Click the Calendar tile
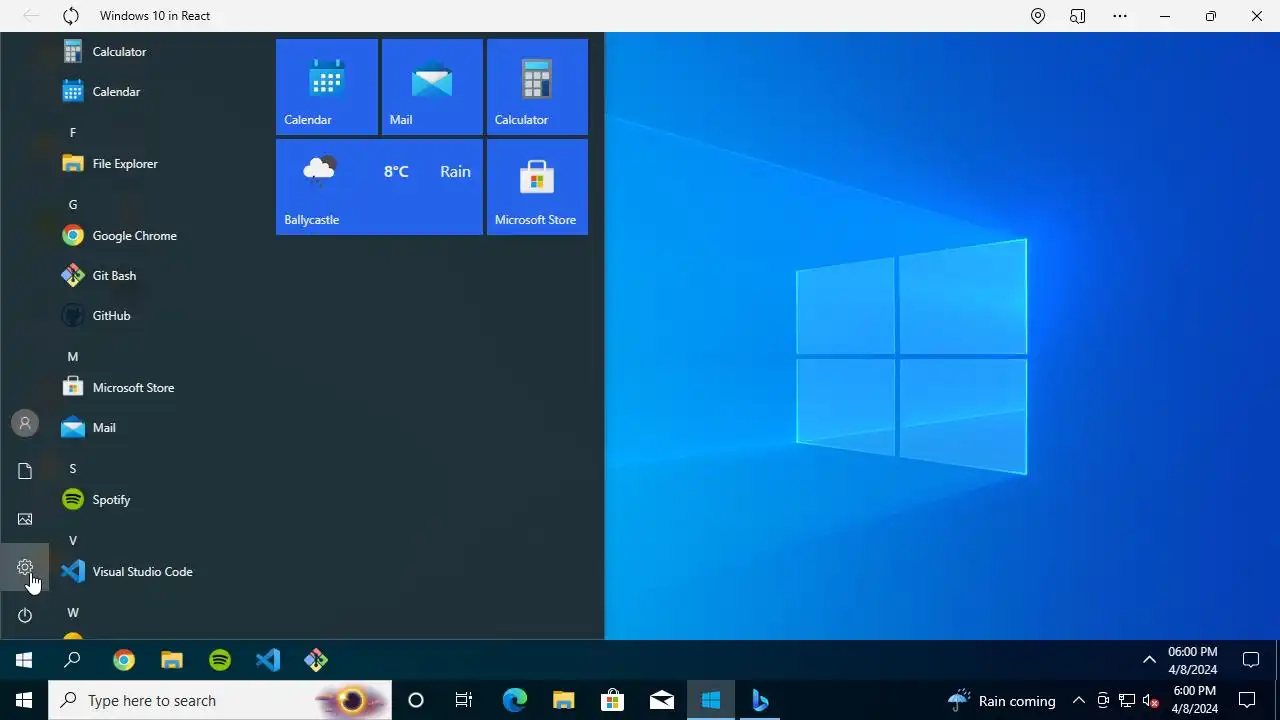The width and height of the screenshot is (1280, 720). coord(327,87)
